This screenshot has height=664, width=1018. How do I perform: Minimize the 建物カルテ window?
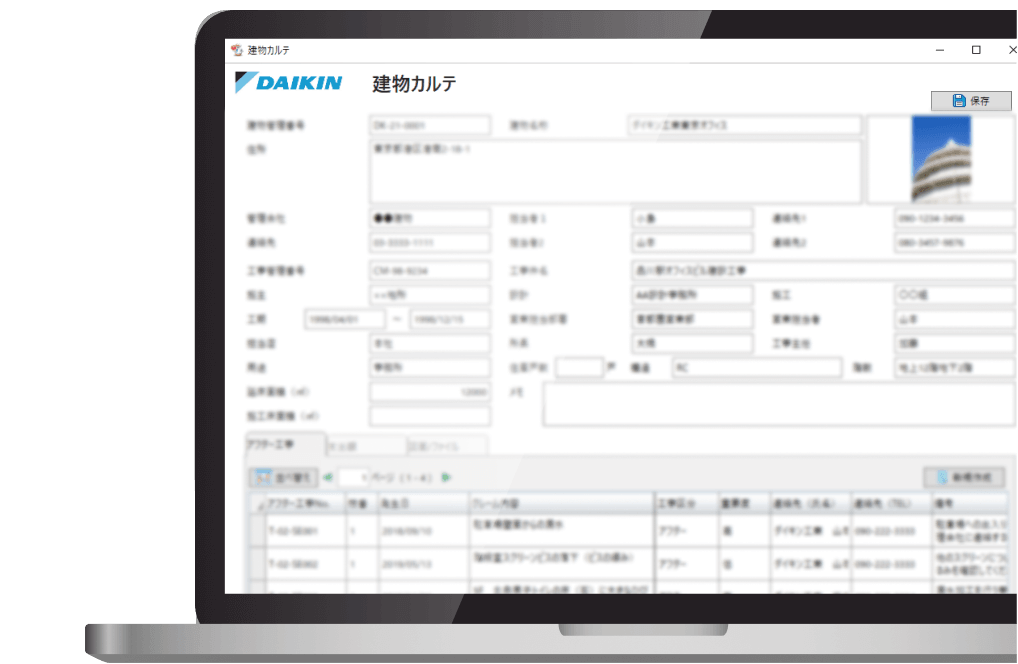(939, 50)
